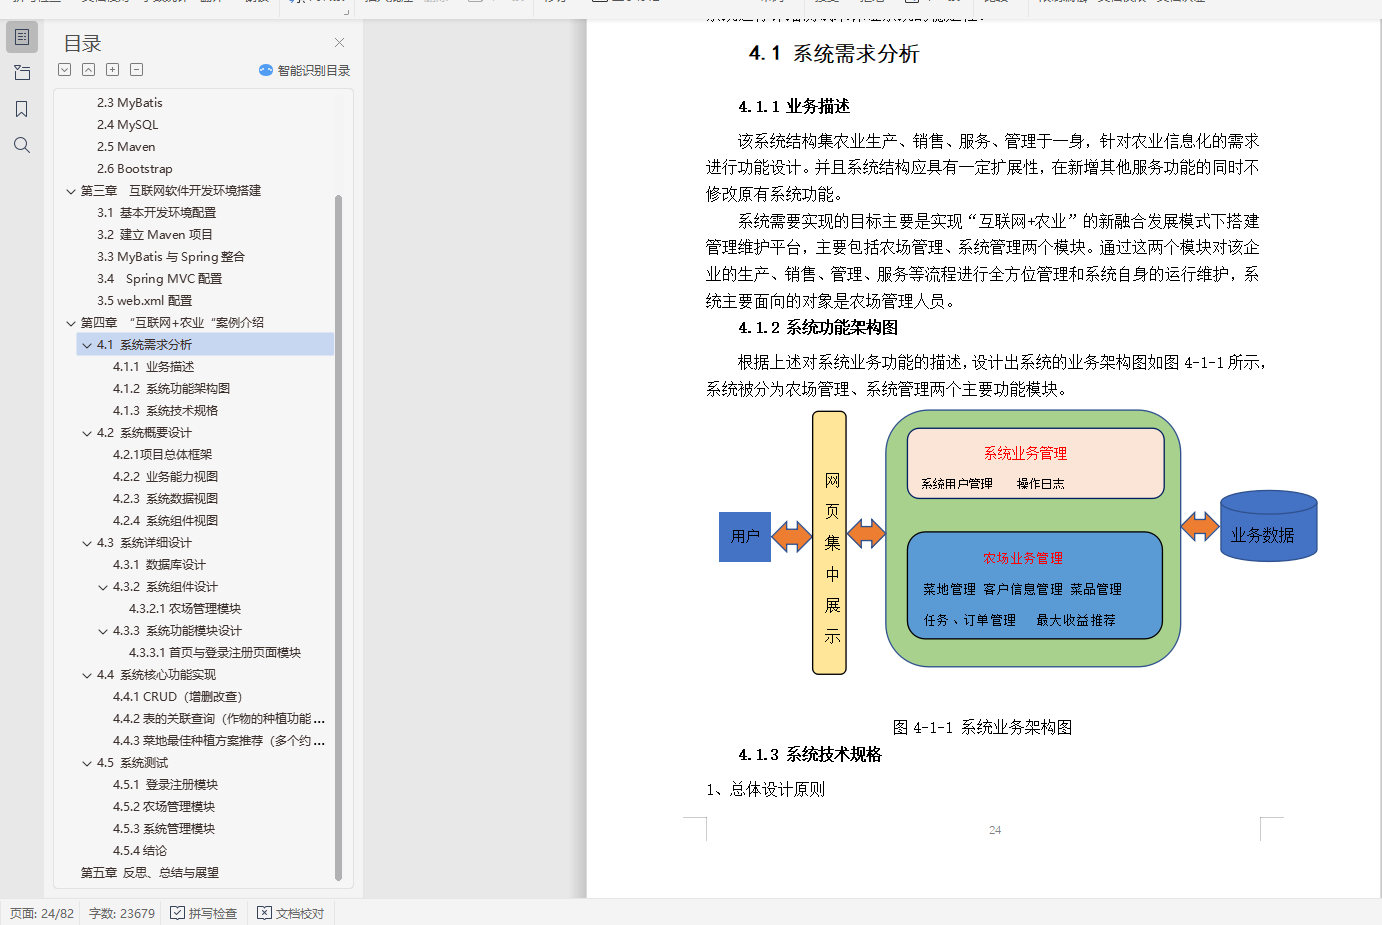This screenshot has width=1382, height=925.
Task: Click the plus box icon in outline toolbar
Action: coord(113,70)
